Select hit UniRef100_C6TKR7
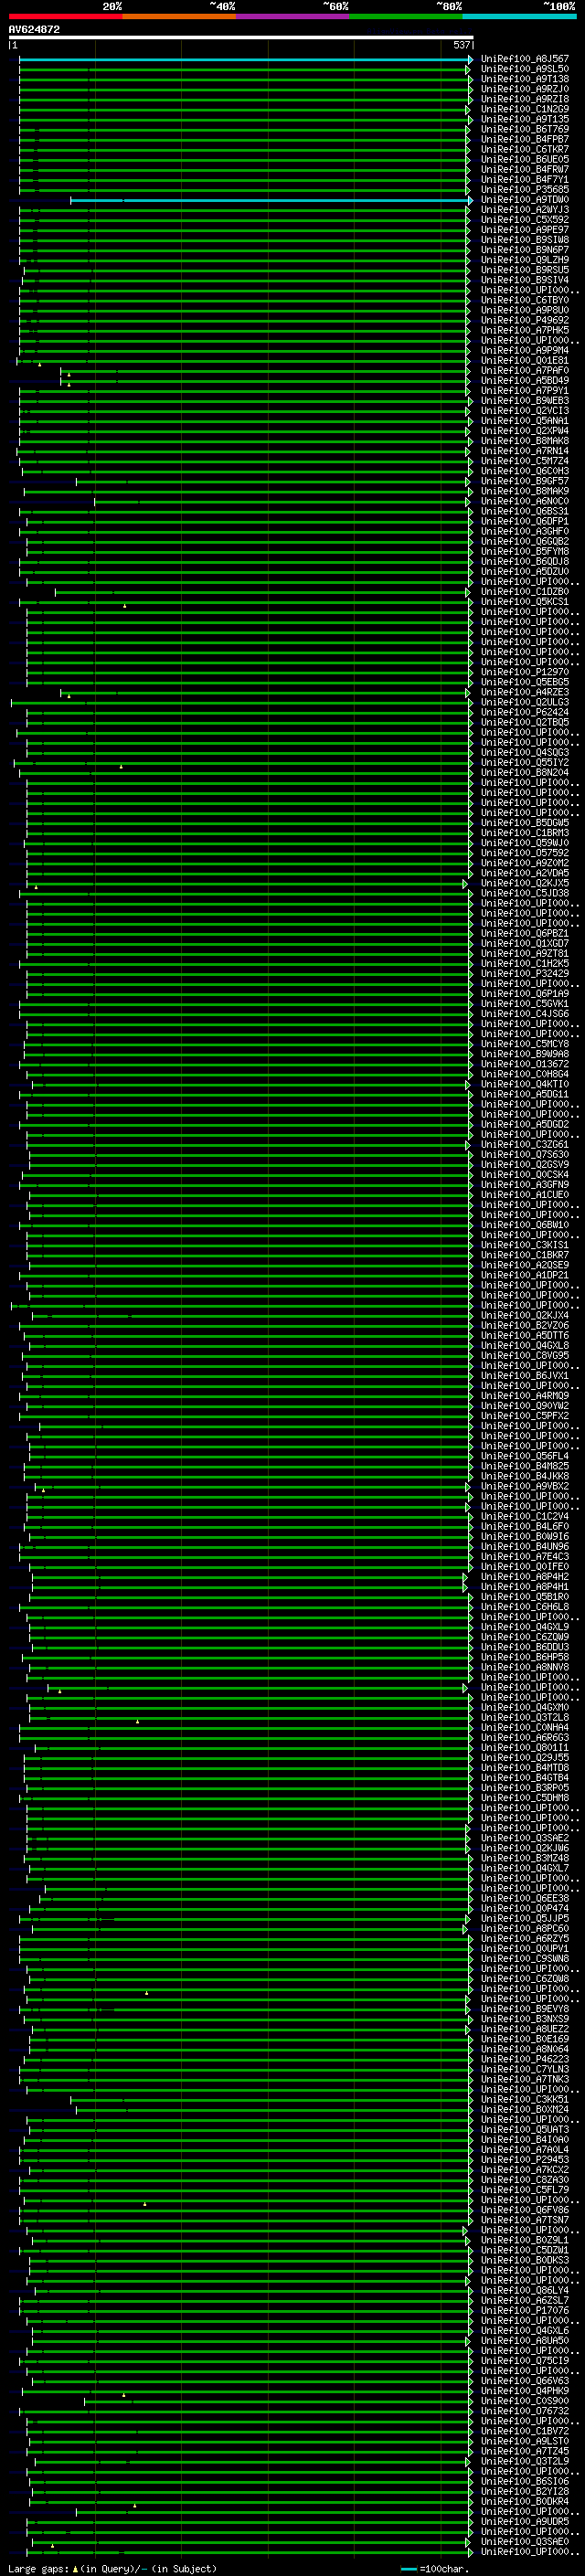 (525, 150)
